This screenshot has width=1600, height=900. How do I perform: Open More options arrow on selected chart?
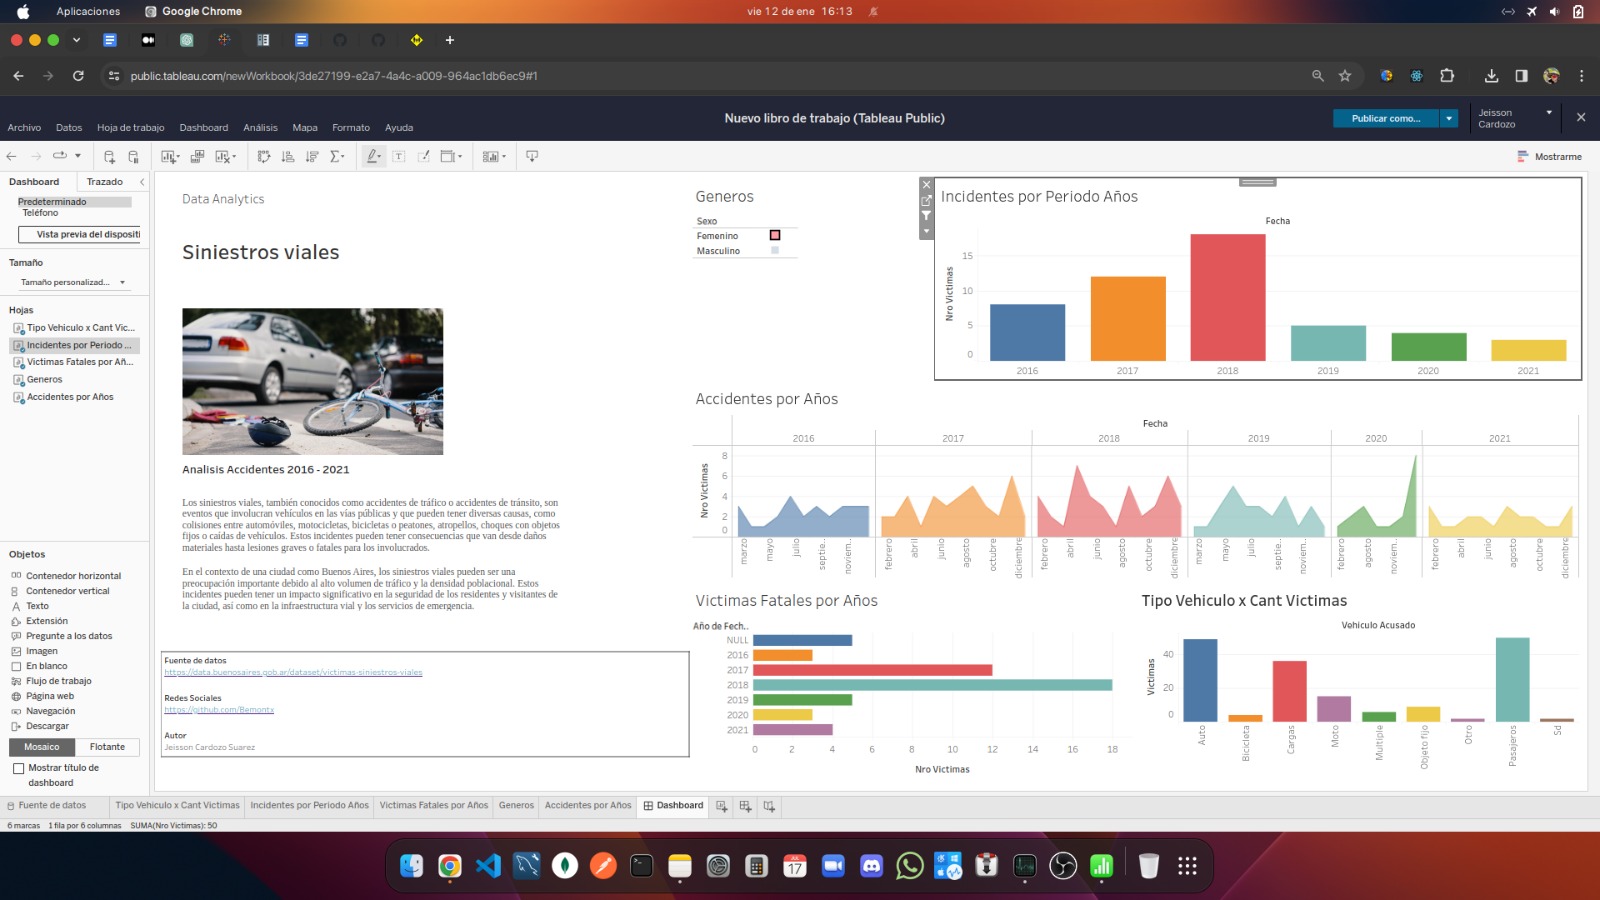click(x=926, y=231)
